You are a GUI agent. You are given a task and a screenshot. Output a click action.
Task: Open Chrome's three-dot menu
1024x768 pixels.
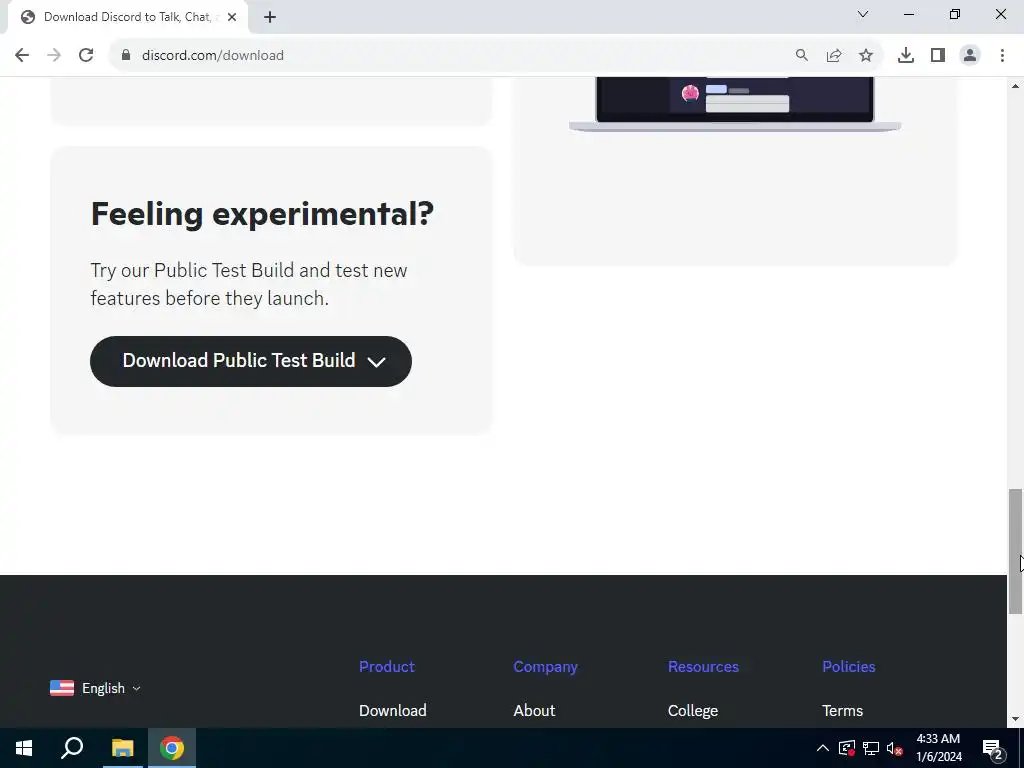coord(1002,56)
